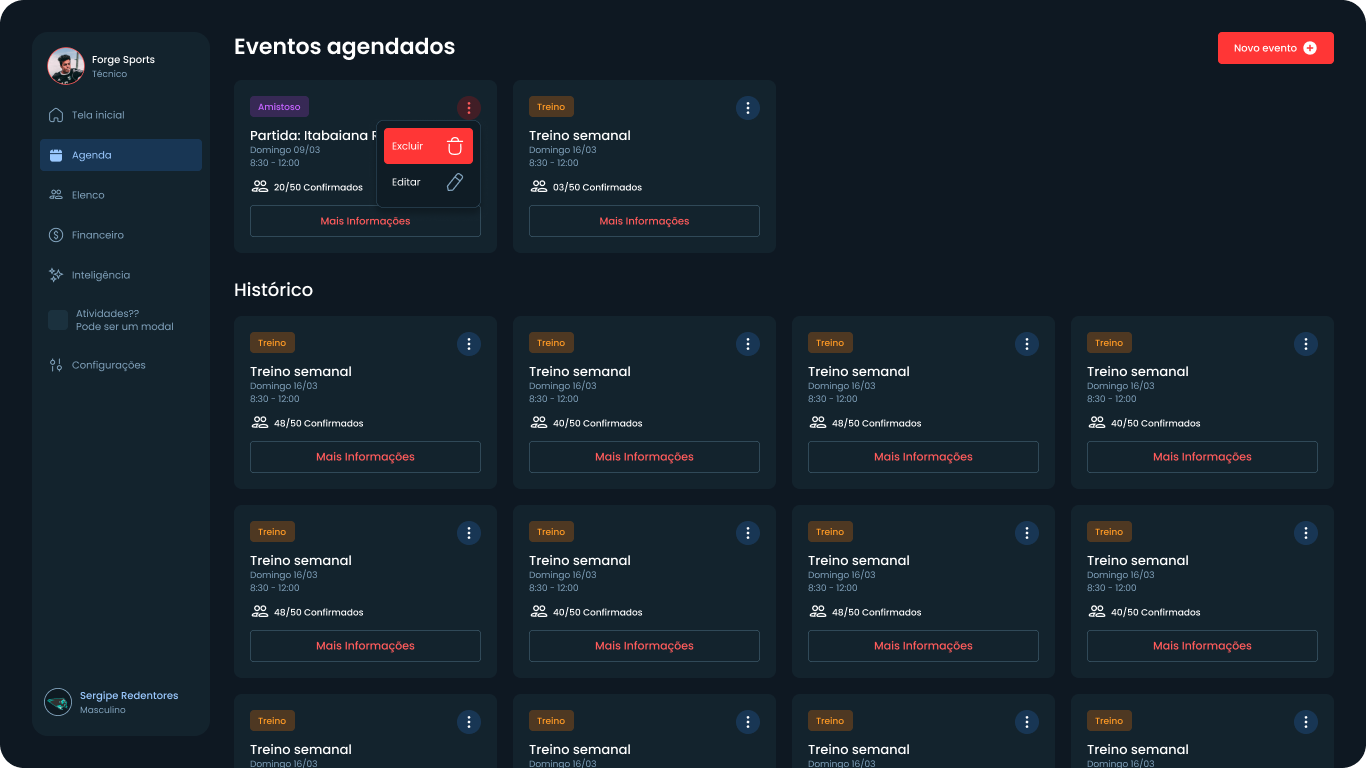Close the three-dot menu on Amistoso card
1366x768 pixels.
(x=469, y=108)
